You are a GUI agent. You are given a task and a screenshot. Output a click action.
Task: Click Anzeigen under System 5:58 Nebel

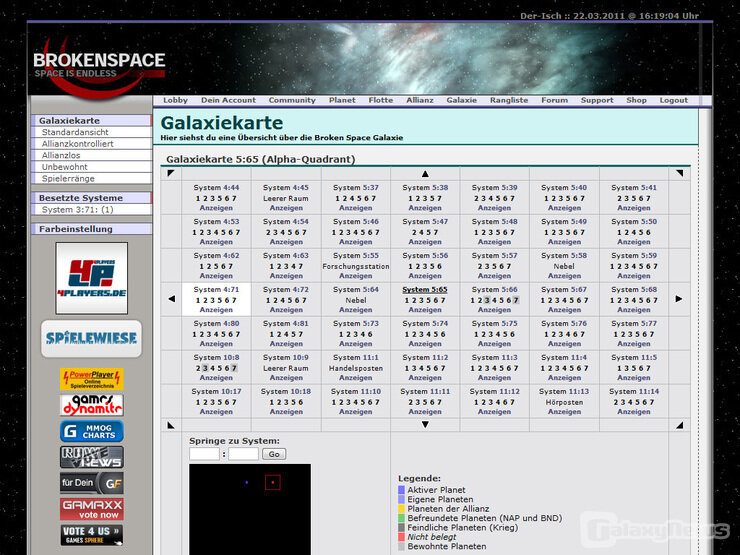tap(564, 276)
